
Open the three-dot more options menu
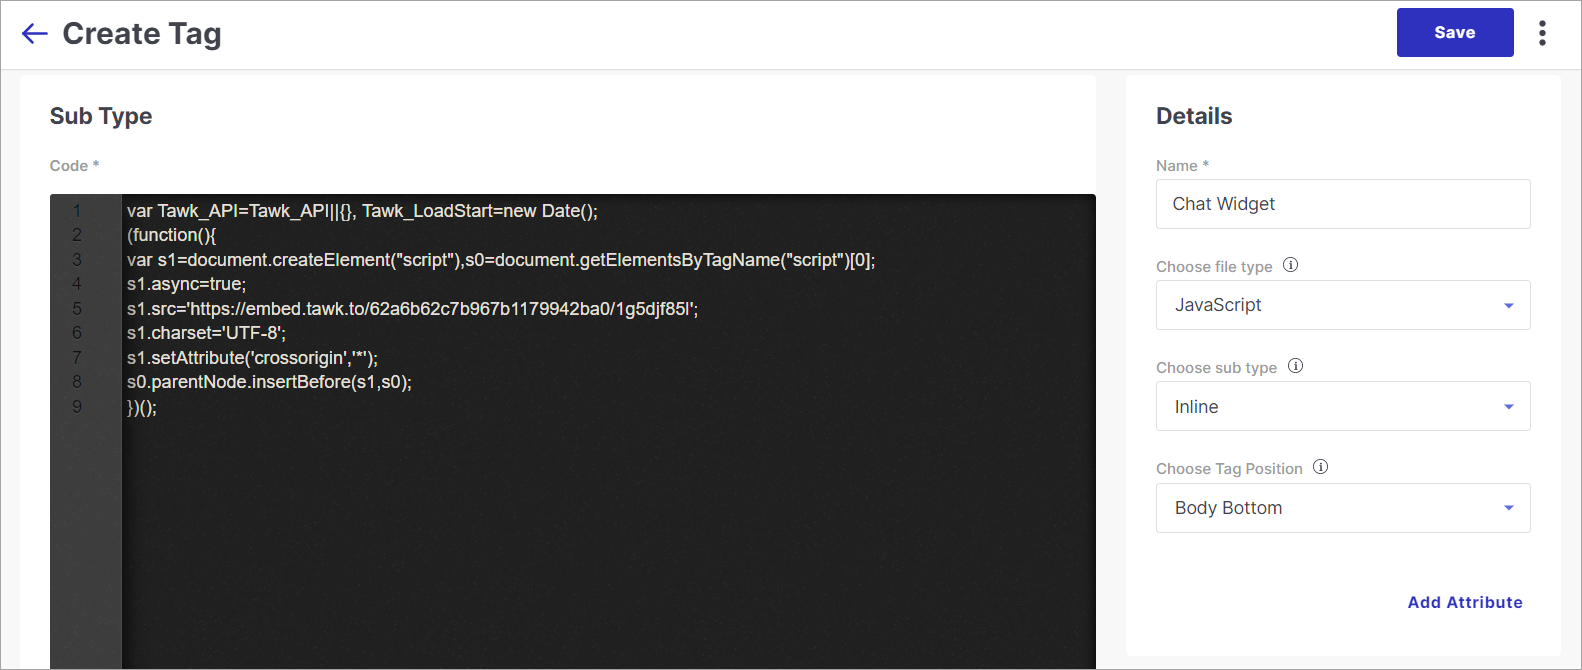[1542, 33]
